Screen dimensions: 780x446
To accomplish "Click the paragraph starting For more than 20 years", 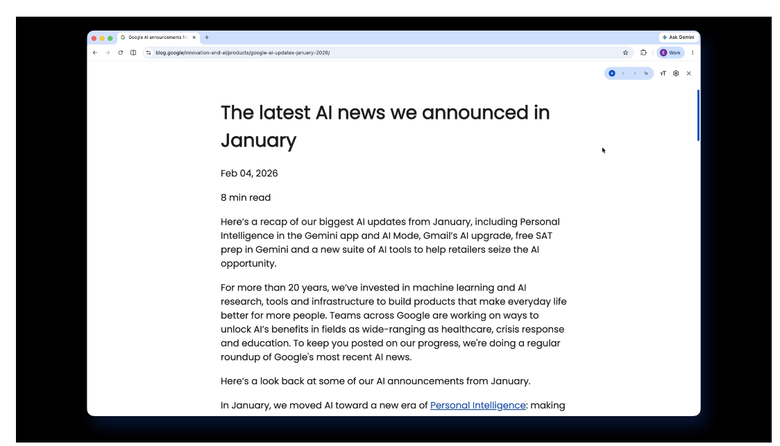I will pyautogui.click(x=393, y=322).
